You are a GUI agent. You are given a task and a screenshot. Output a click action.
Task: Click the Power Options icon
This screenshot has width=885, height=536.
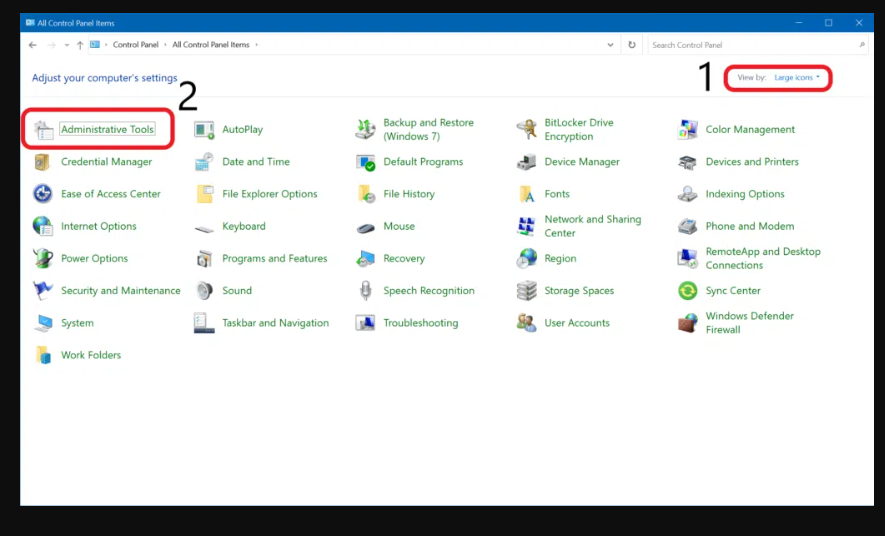[43, 259]
